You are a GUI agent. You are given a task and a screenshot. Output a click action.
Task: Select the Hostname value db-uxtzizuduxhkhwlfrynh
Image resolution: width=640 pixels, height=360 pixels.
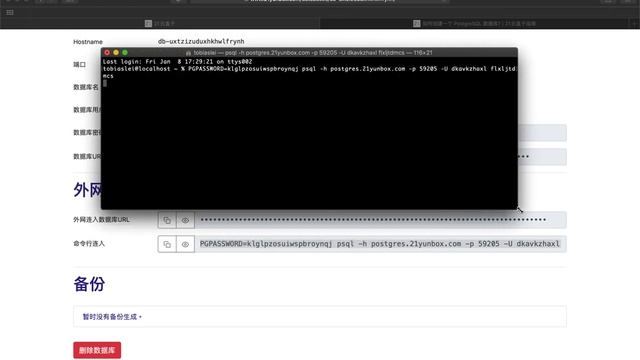click(x=201, y=41)
